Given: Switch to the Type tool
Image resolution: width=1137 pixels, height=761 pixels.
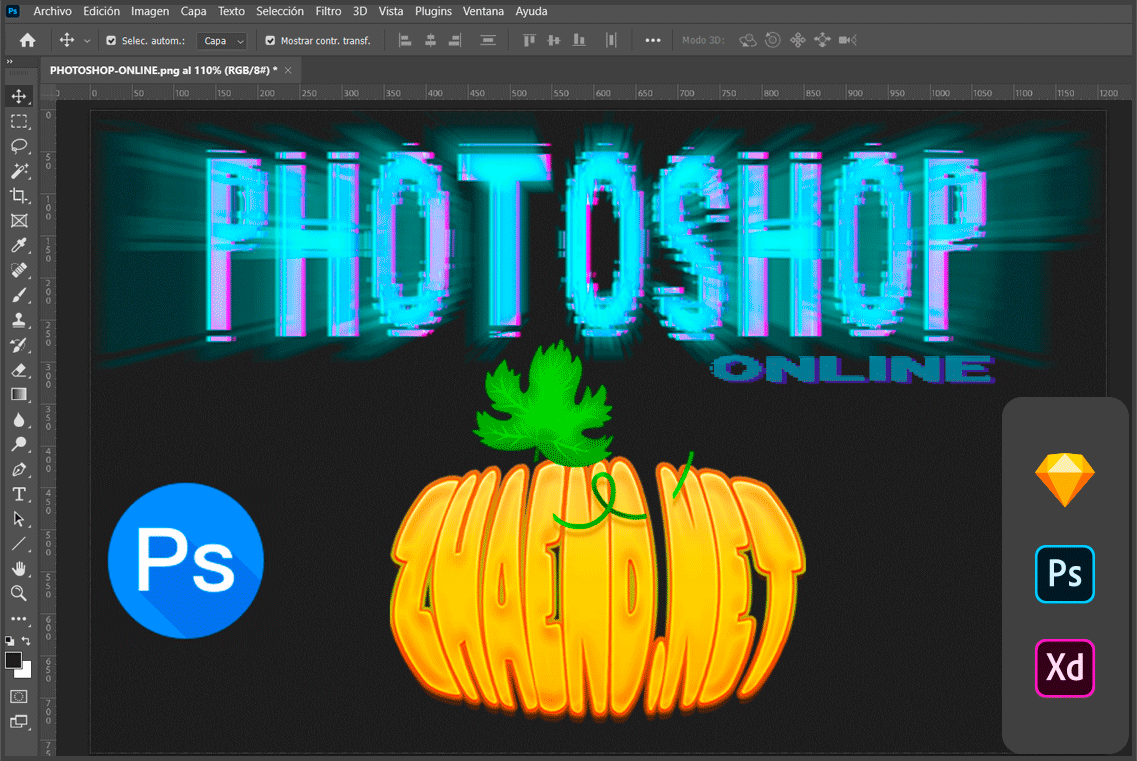Looking at the screenshot, I should pos(19,494).
